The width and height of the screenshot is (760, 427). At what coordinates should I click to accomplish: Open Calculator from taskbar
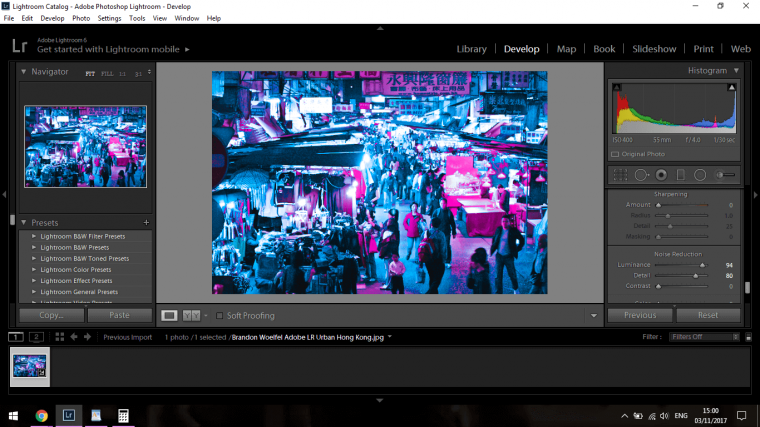click(123, 416)
